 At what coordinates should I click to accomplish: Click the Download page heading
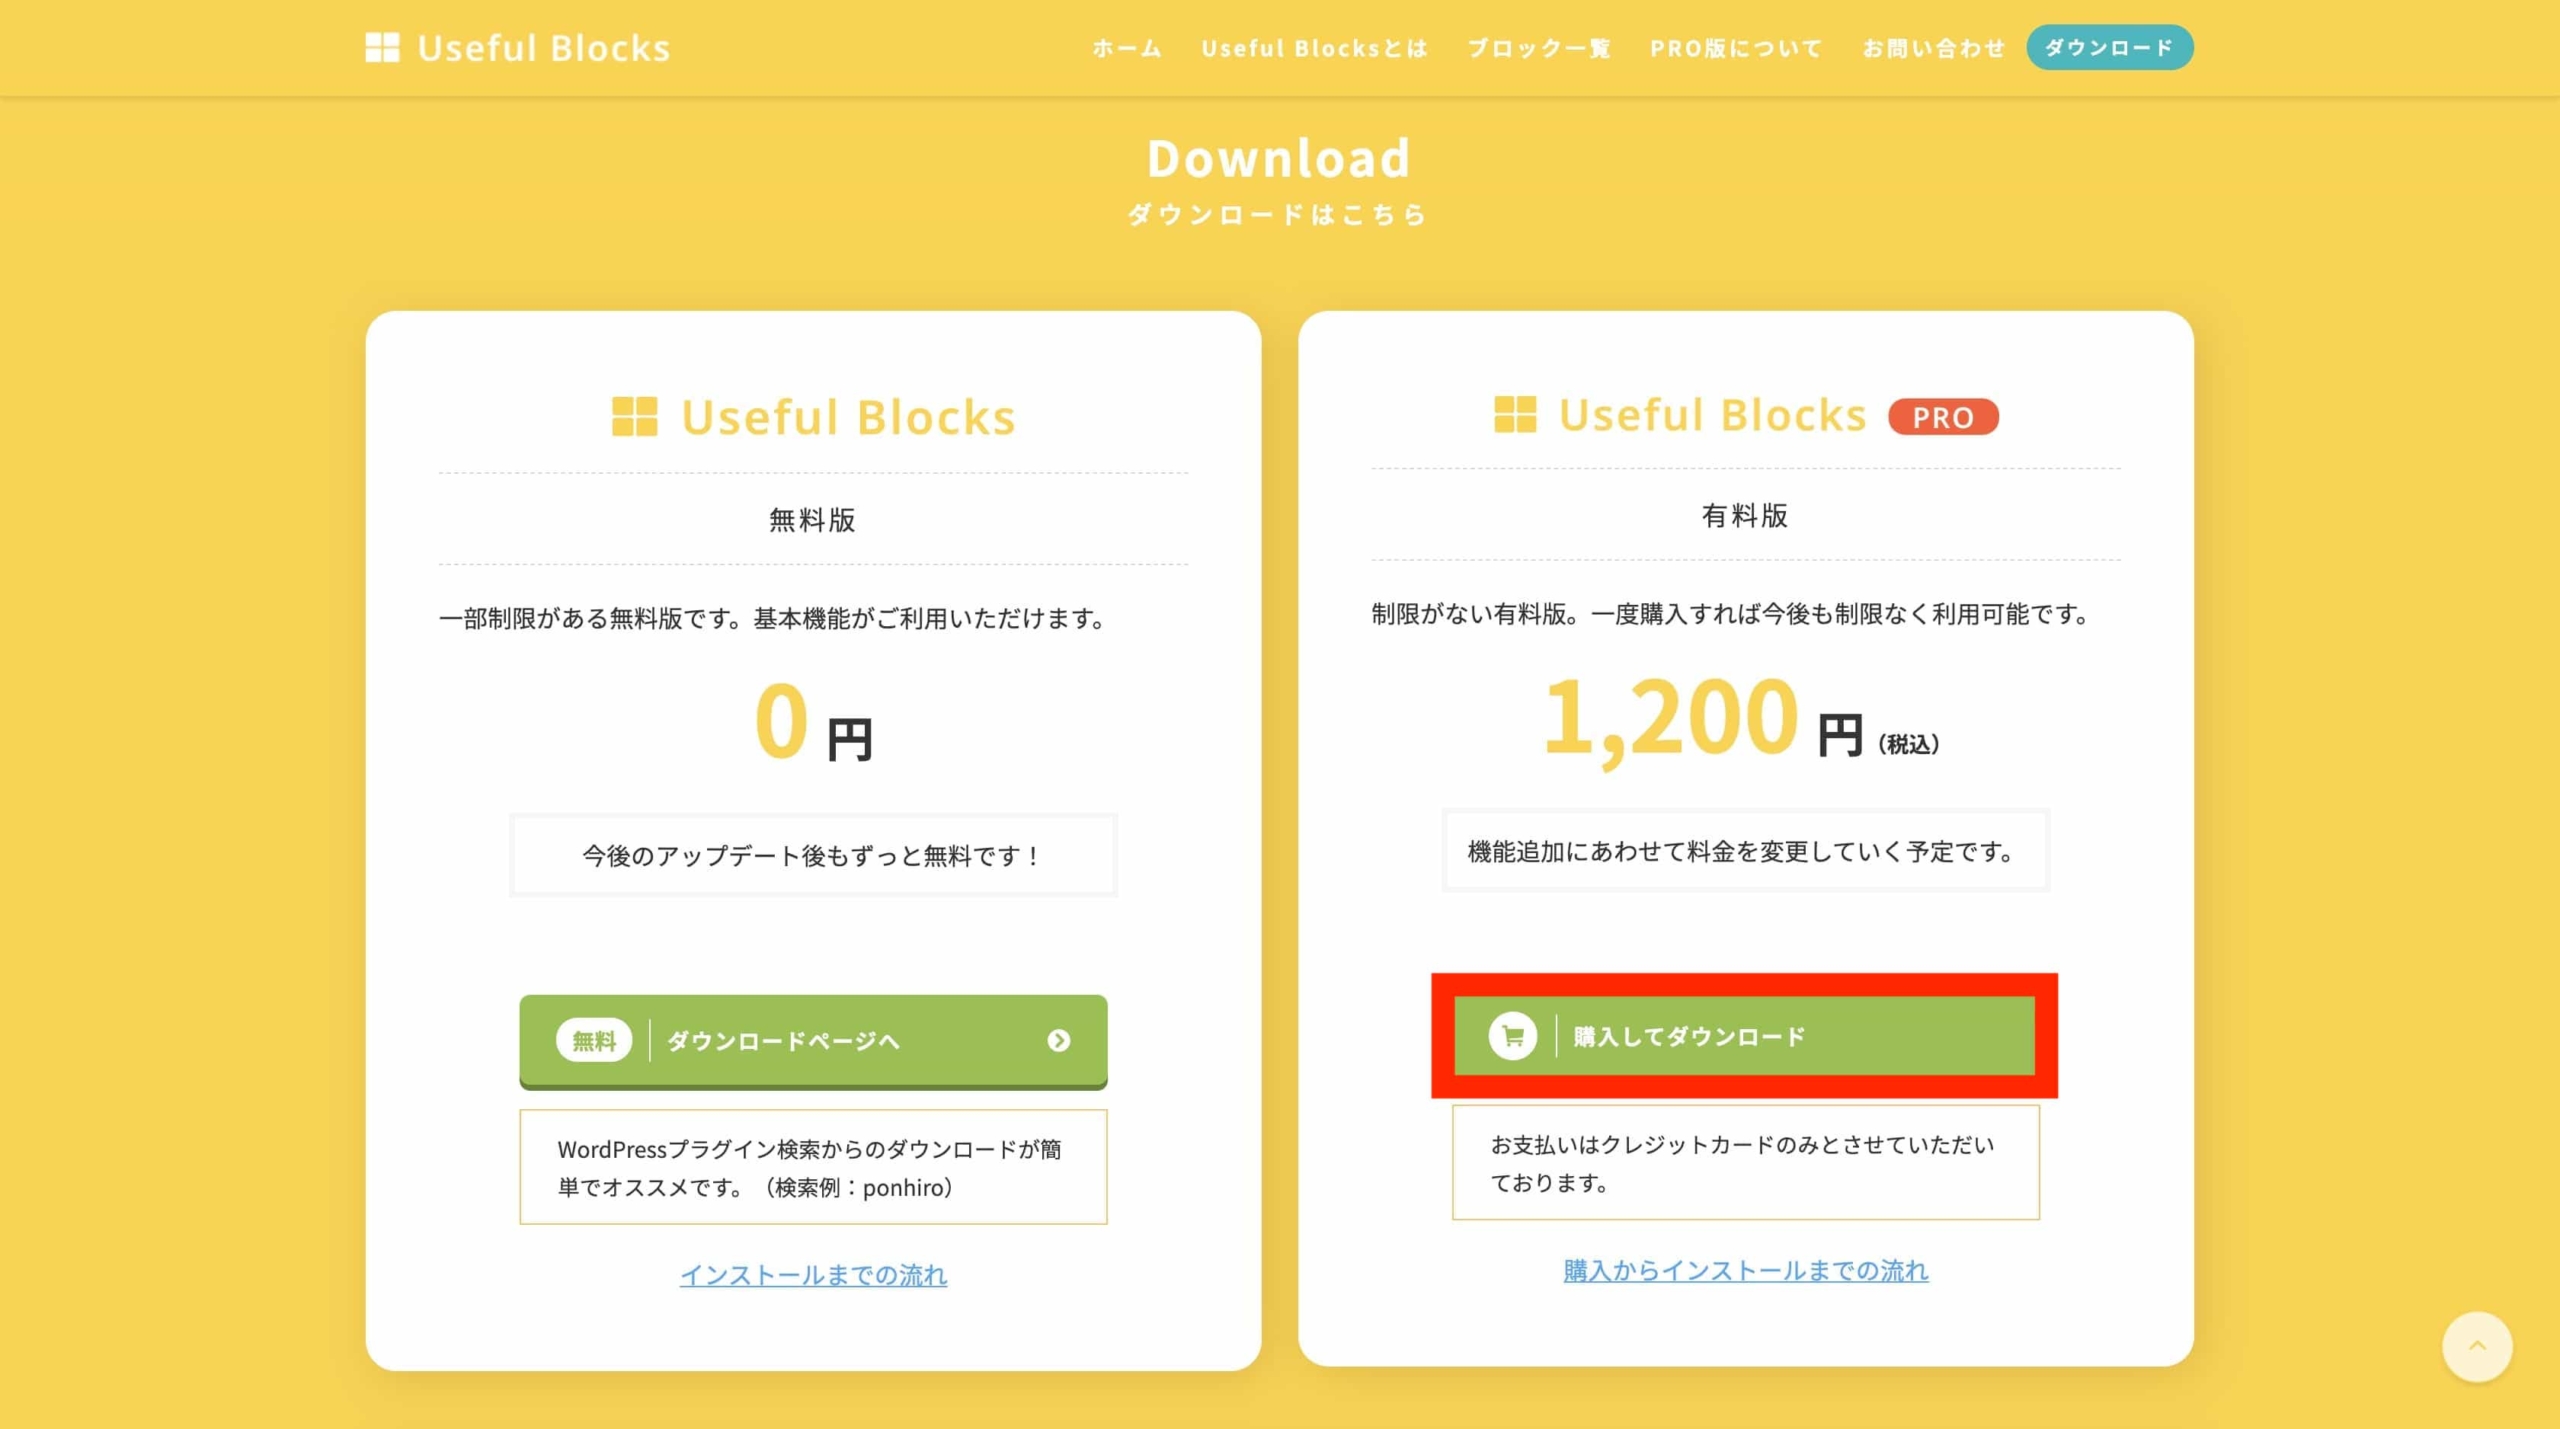pyautogui.click(x=1279, y=159)
